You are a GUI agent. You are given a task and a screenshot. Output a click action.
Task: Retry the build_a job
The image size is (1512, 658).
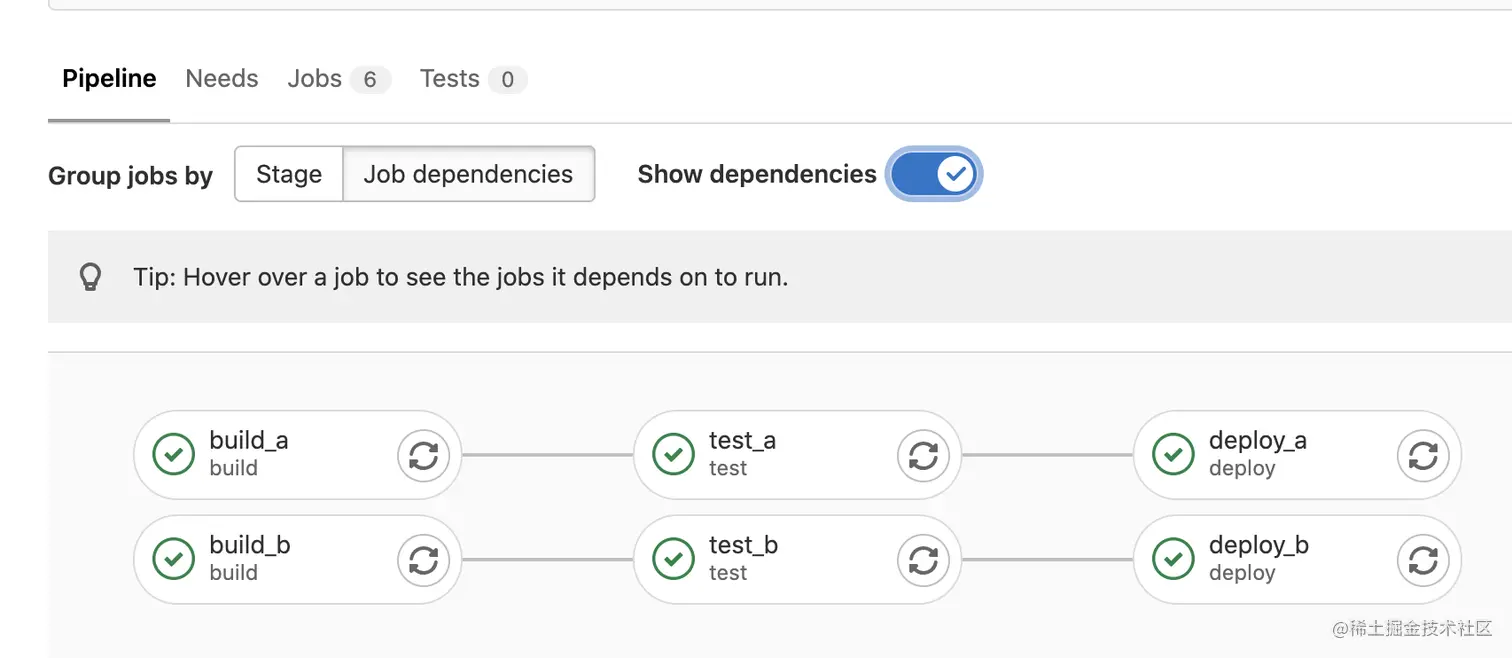424,456
